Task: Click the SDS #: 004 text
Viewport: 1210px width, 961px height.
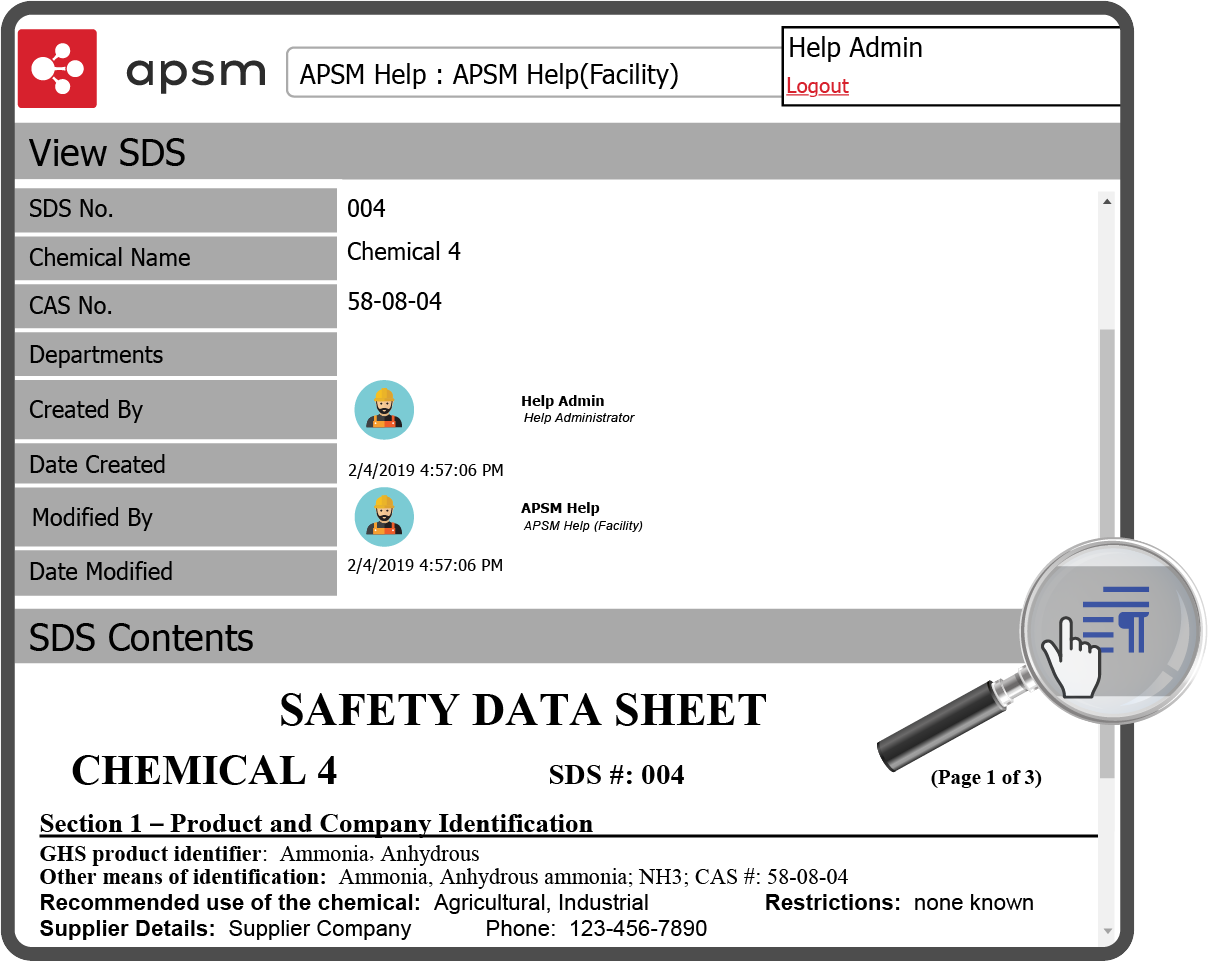Action: pyautogui.click(x=617, y=775)
